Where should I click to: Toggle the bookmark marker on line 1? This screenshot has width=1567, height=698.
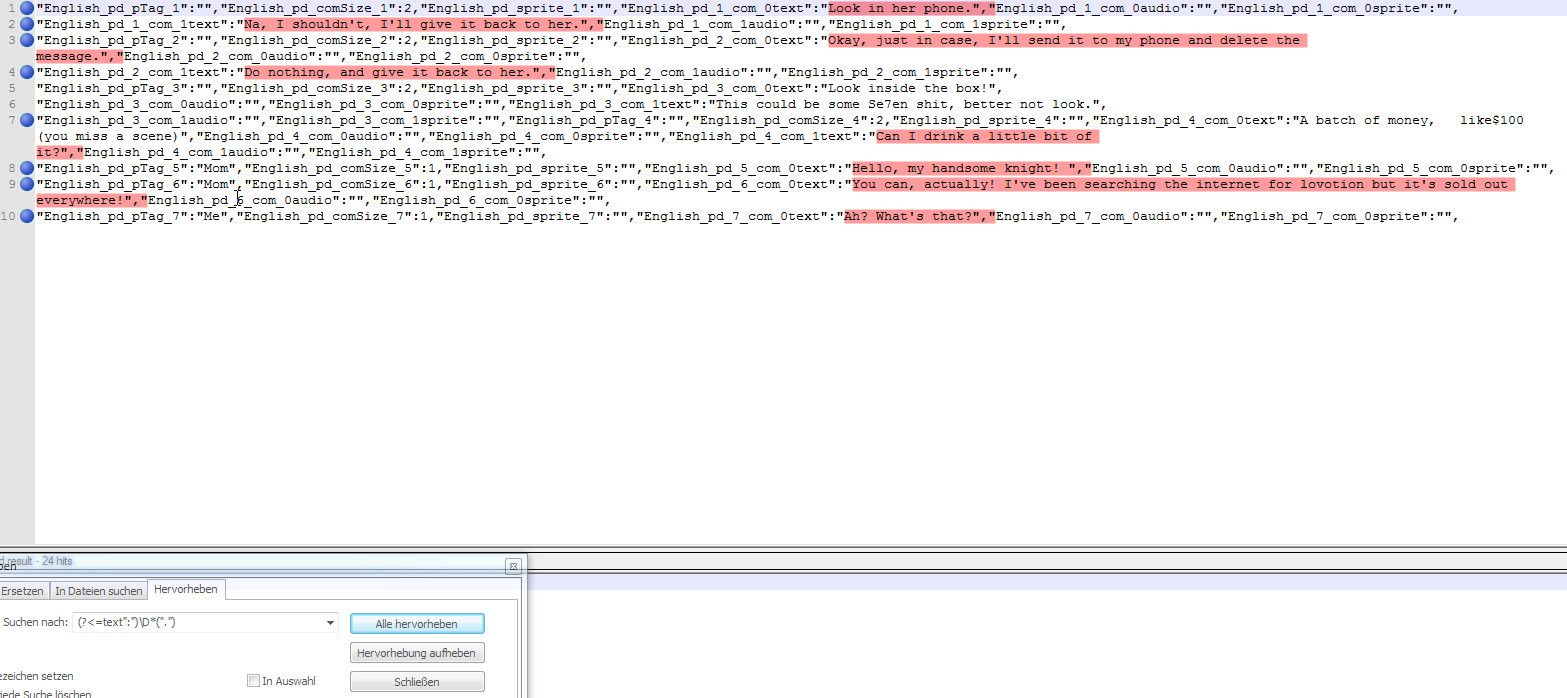pos(27,8)
